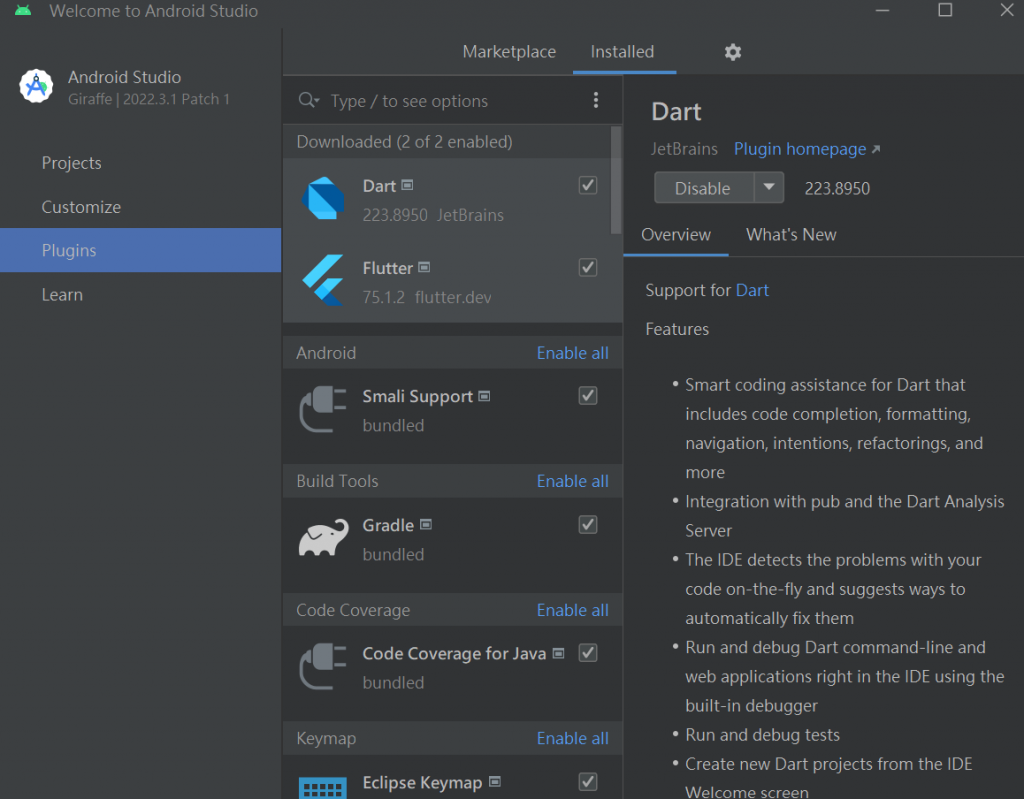Toggle the Eclipse Keymap checkbox
Screen dimensions: 1024x799
588,781
